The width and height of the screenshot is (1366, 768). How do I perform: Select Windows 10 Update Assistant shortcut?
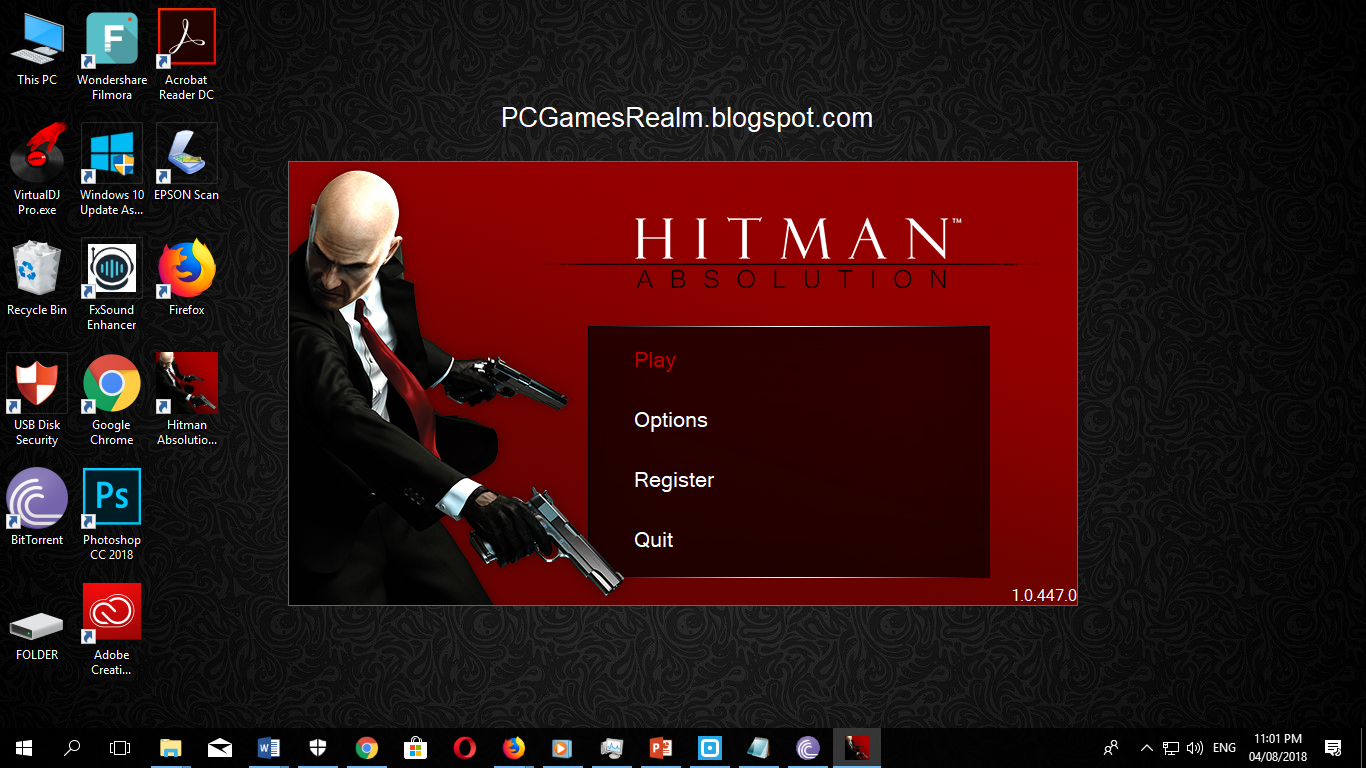tap(112, 170)
